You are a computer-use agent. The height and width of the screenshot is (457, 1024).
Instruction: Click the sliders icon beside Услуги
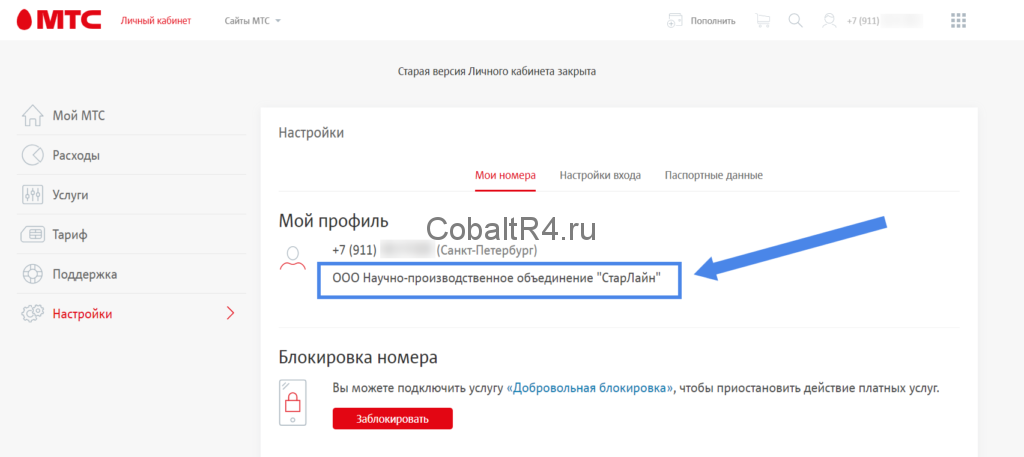pos(33,195)
